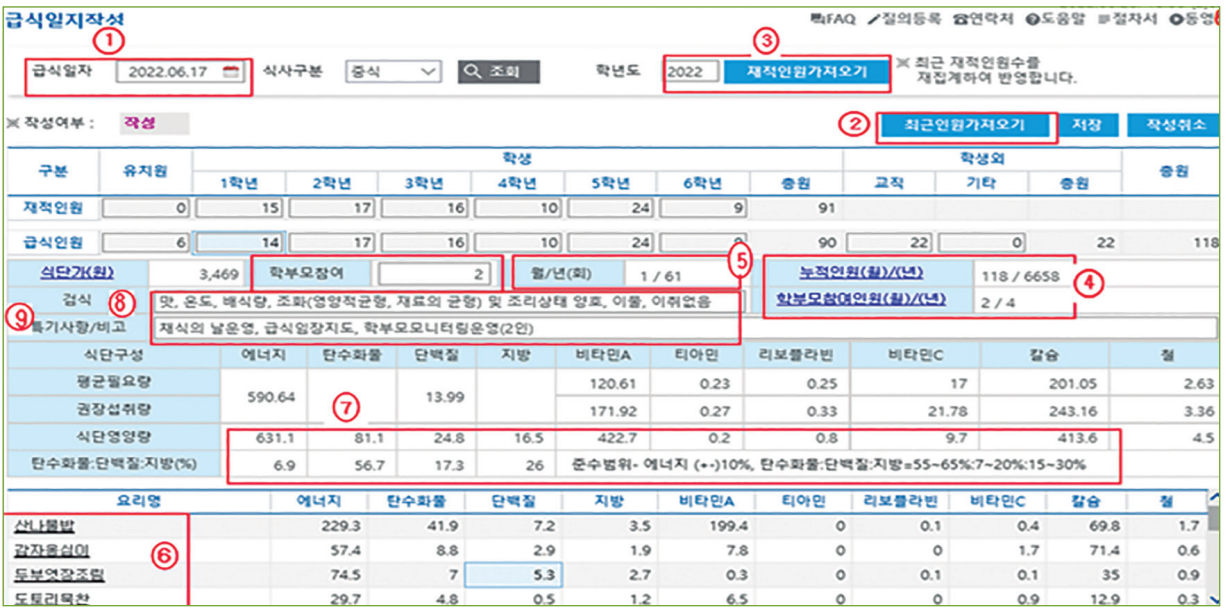This screenshot has width=1226, height=611.
Task: Click the 급식인원 1학년 field showing 14
Action: click(x=240, y=243)
